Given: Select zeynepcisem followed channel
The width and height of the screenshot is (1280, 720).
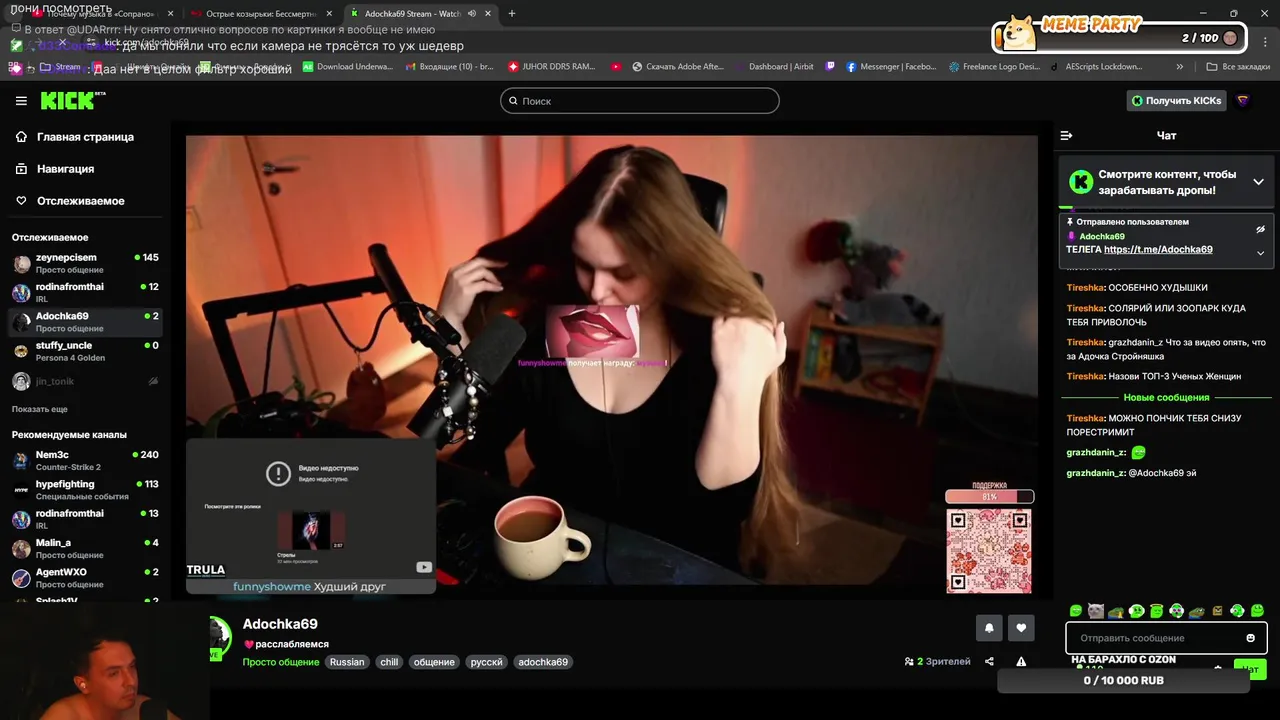Looking at the screenshot, I should click(x=85, y=263).
